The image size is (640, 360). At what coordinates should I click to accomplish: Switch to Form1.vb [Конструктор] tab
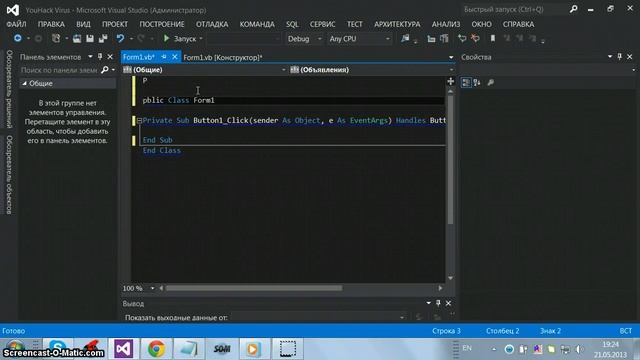[223, 58]
